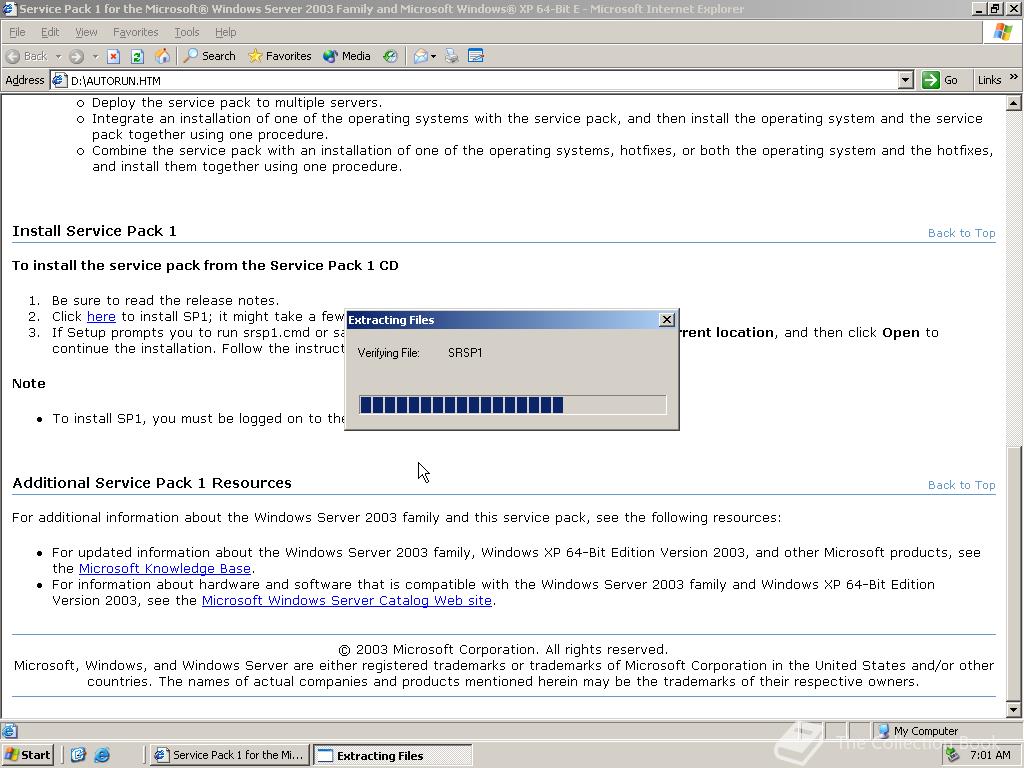Click the Links toolbar label

click(x=989, y=80)
